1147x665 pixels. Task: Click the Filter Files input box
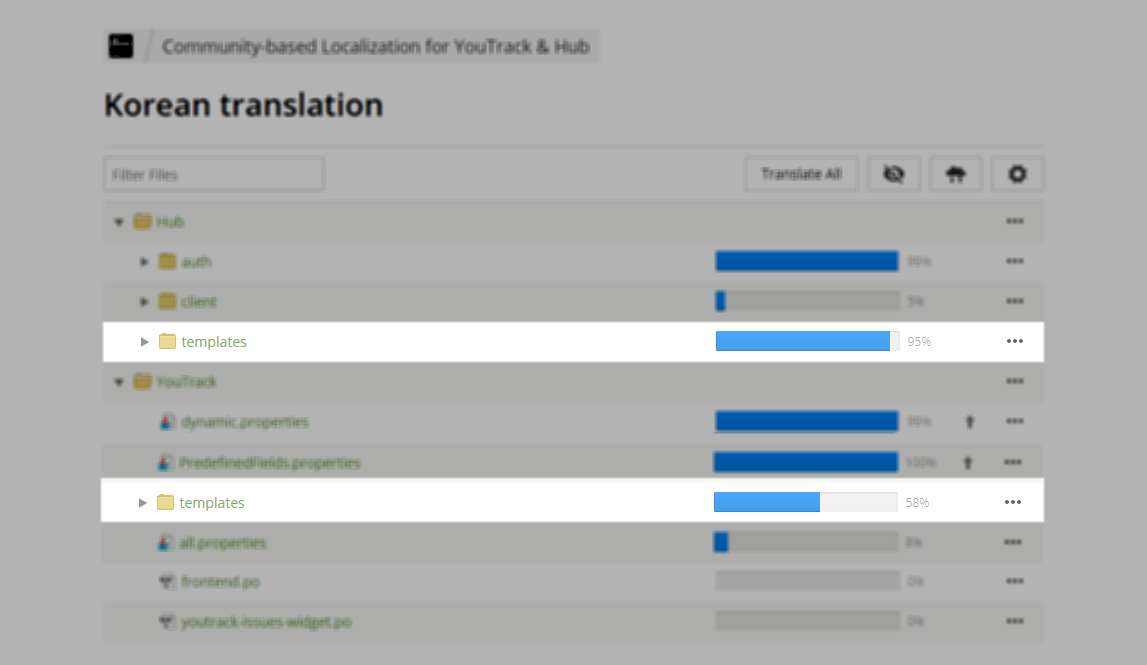(213, 173)
